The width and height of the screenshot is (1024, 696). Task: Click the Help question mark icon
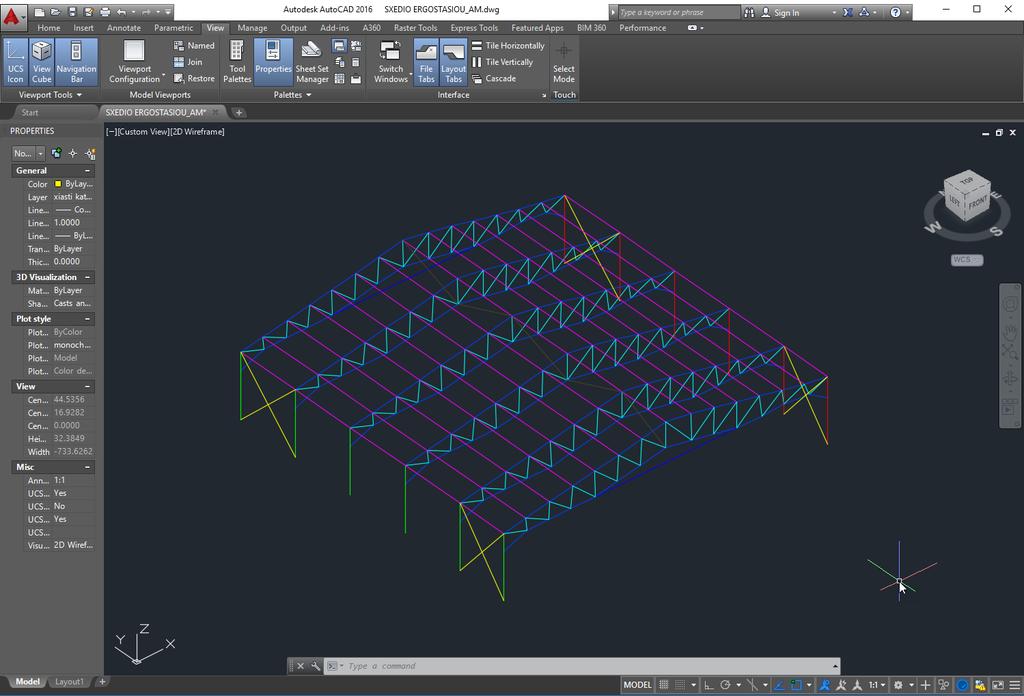[895, 12]
